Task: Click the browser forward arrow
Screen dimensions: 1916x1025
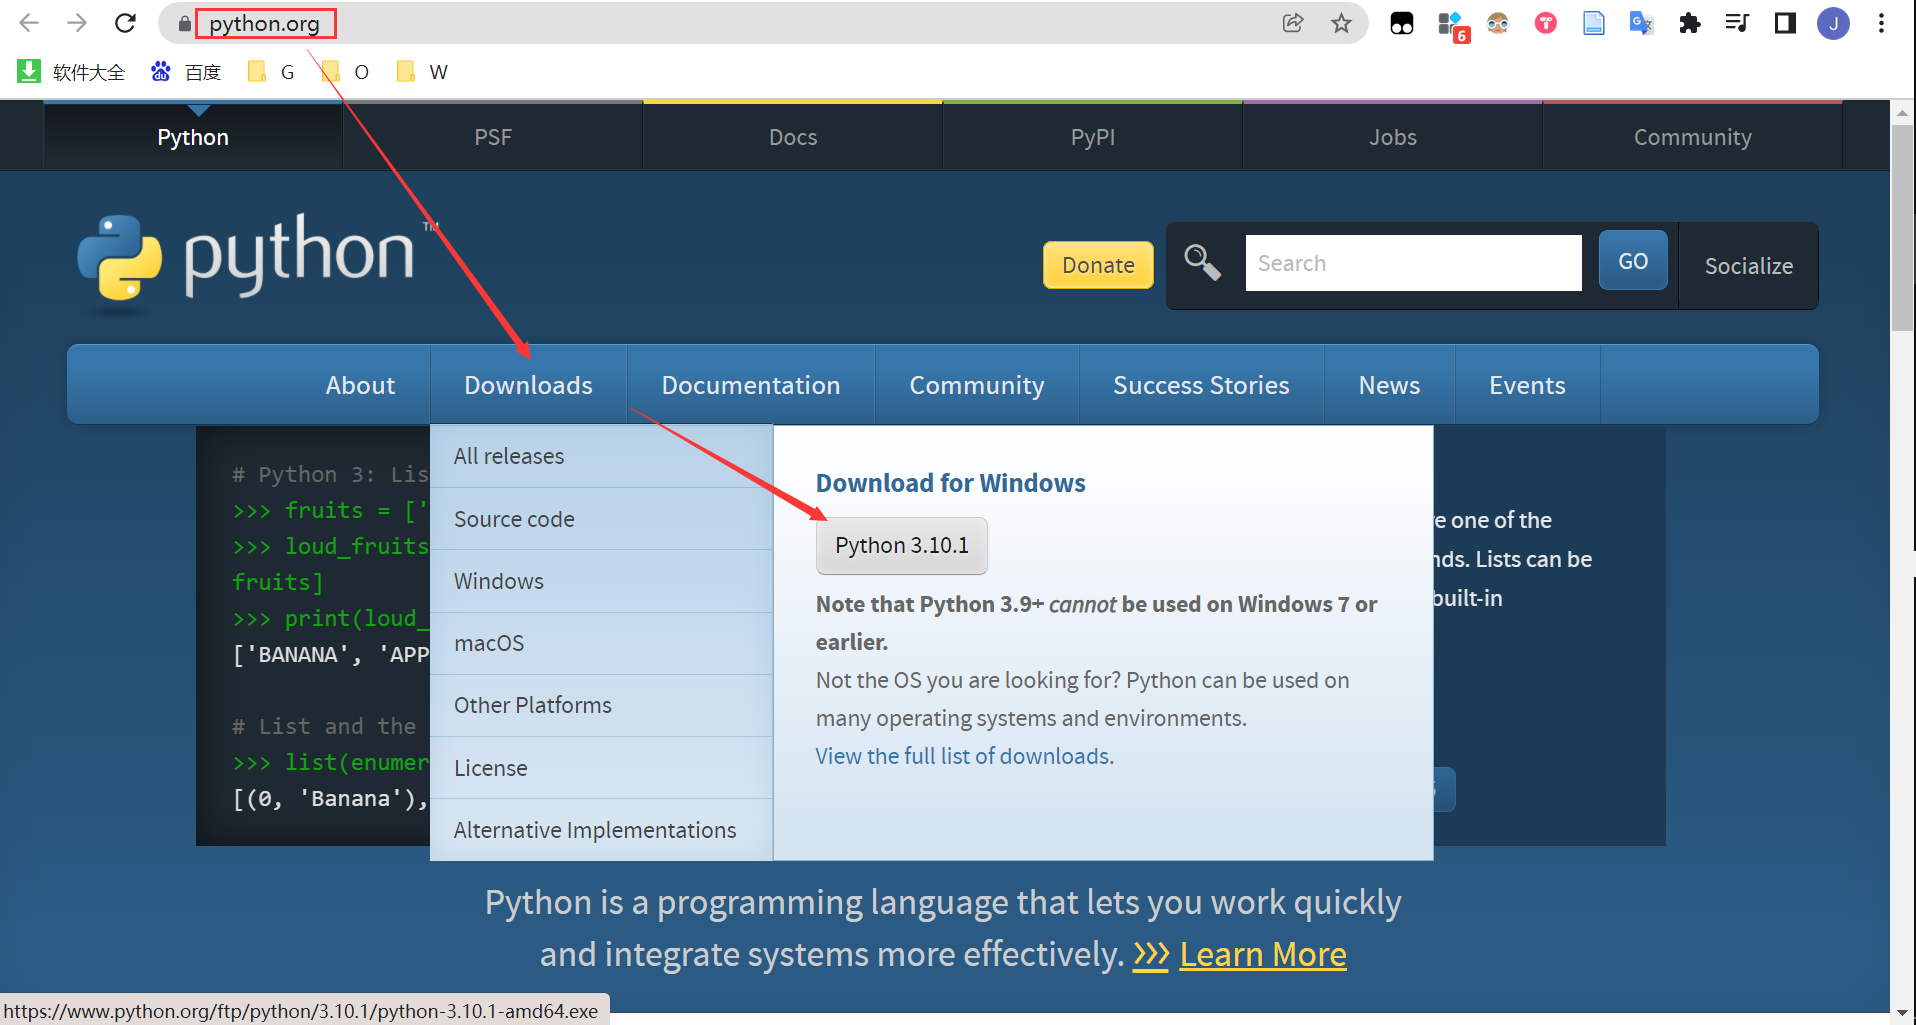Action: pyautogui.click(x=77, y=23)
